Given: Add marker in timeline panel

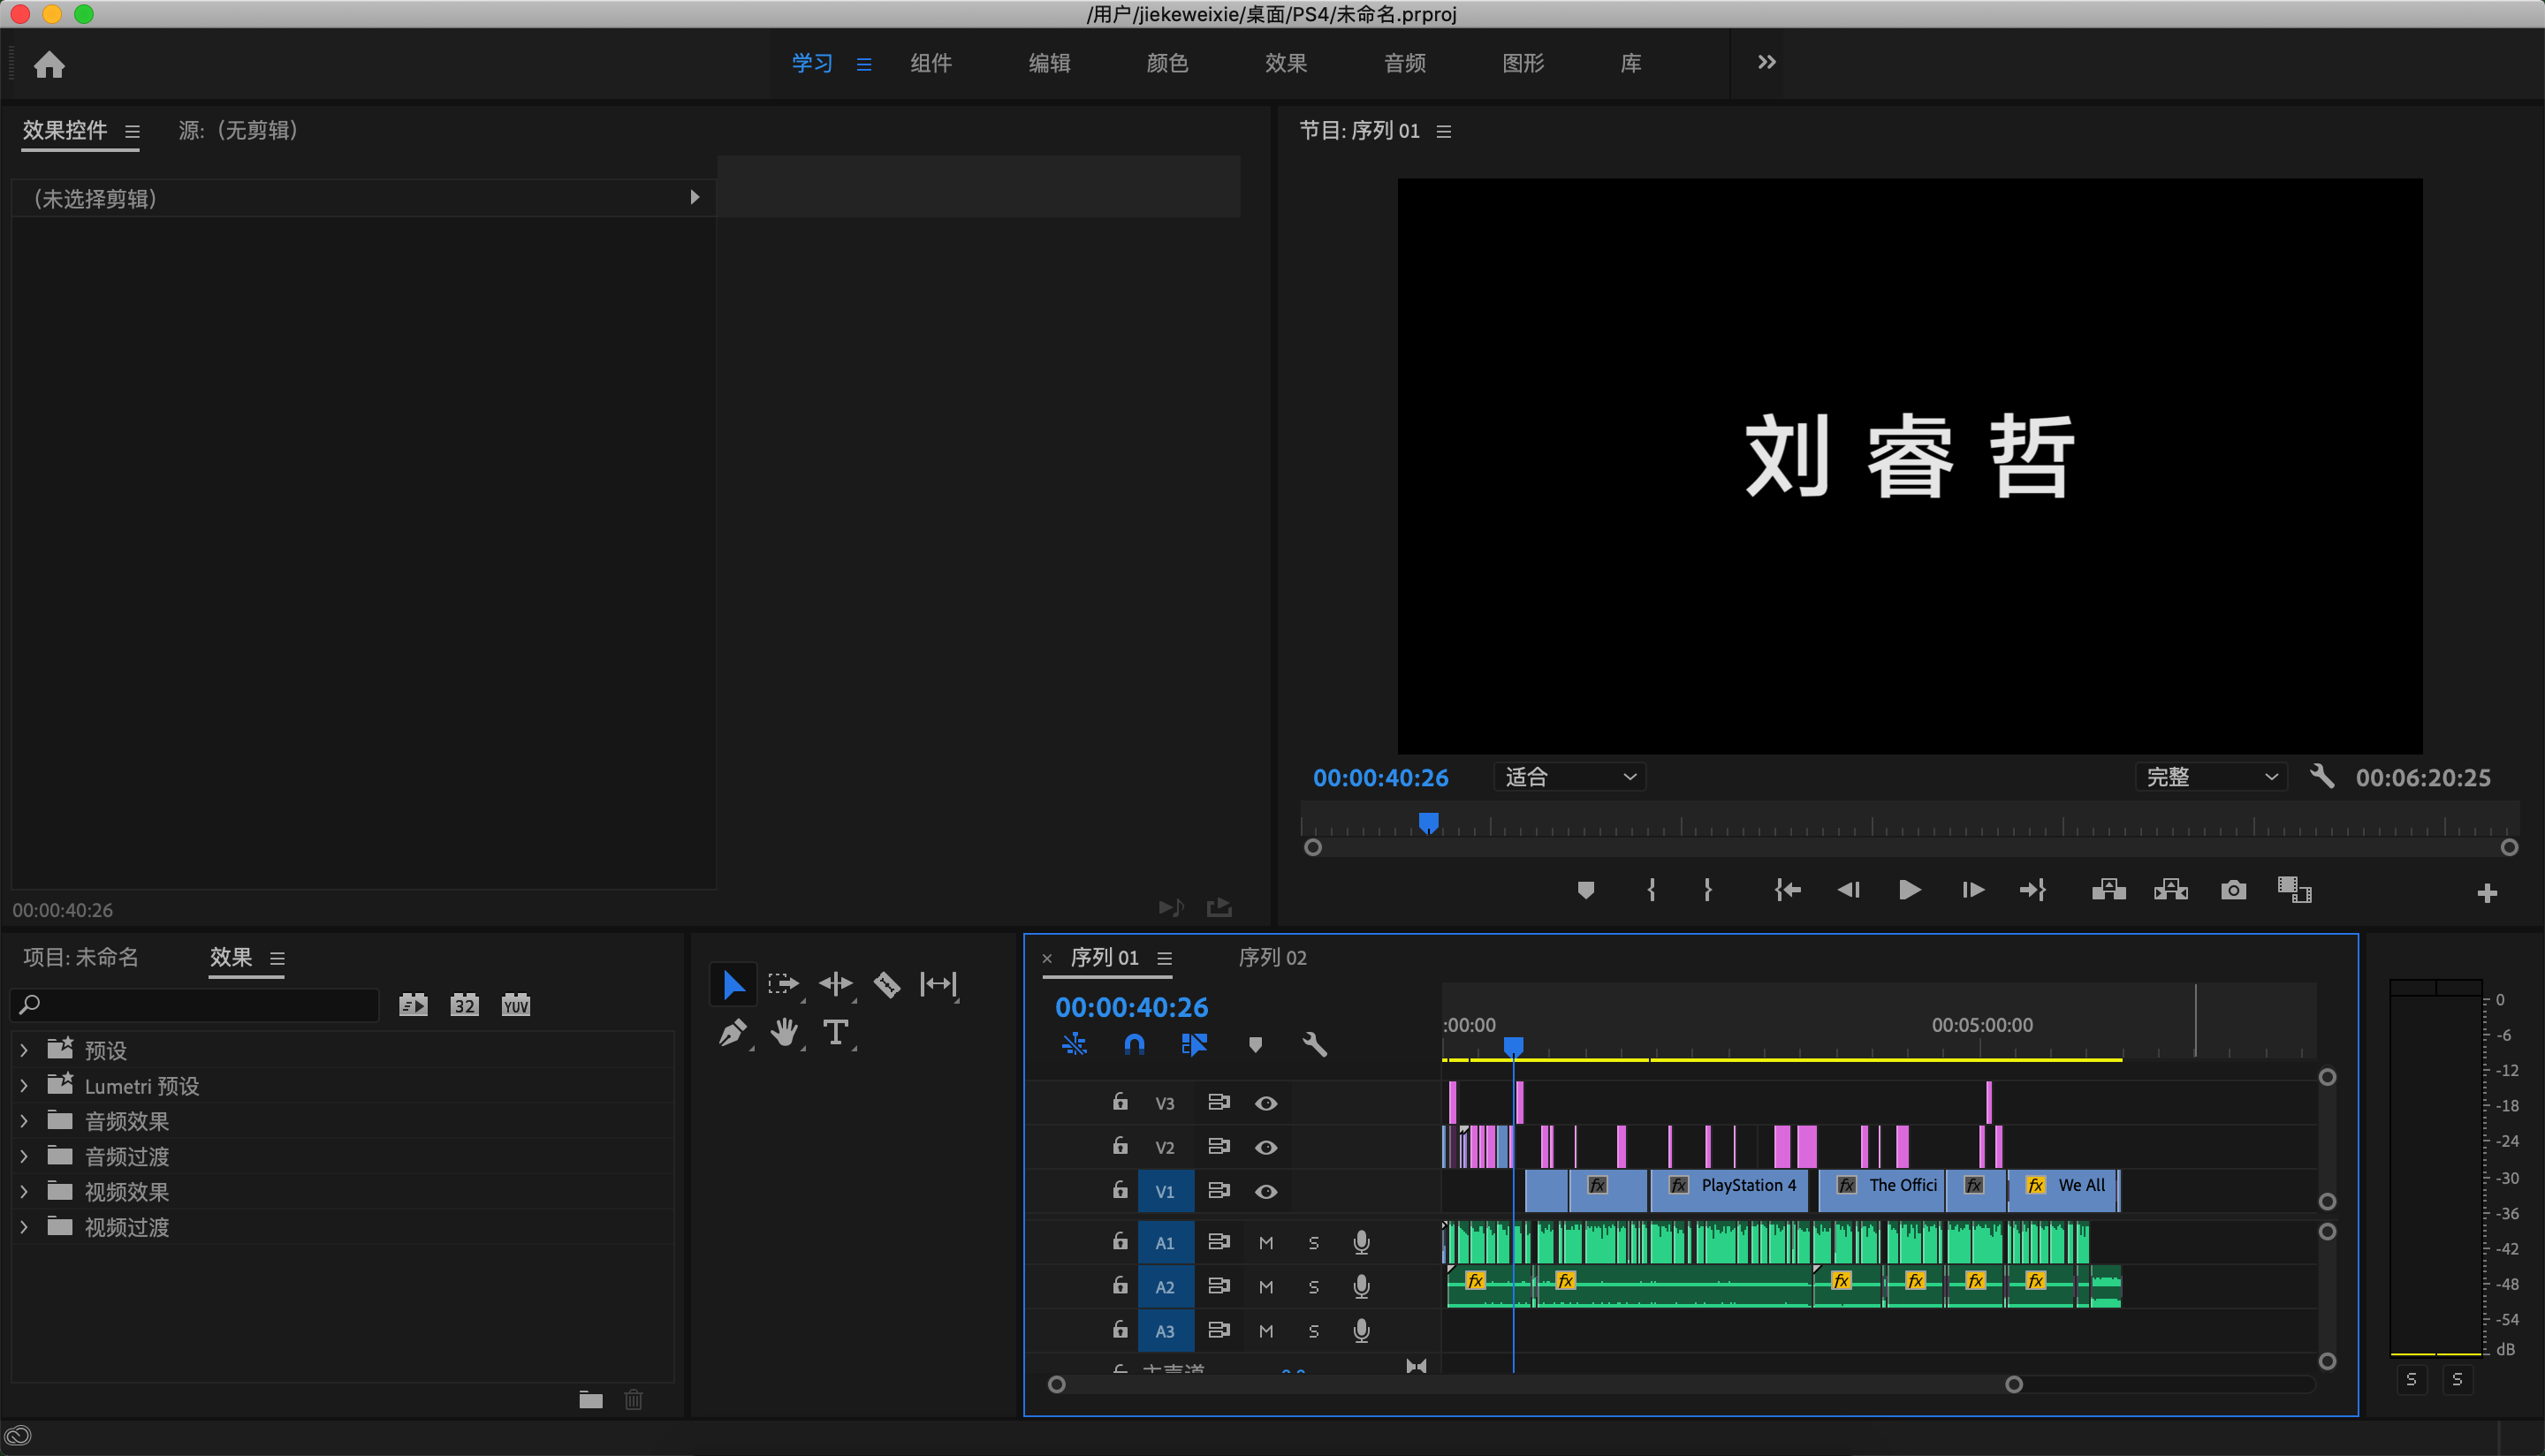Looking at the screenshot, I should (x=1255, y=1045).
